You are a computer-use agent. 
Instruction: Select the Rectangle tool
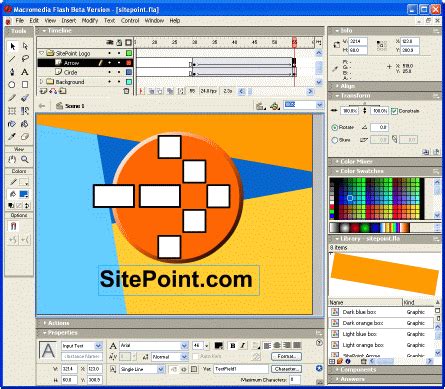(x=25, y=85)
